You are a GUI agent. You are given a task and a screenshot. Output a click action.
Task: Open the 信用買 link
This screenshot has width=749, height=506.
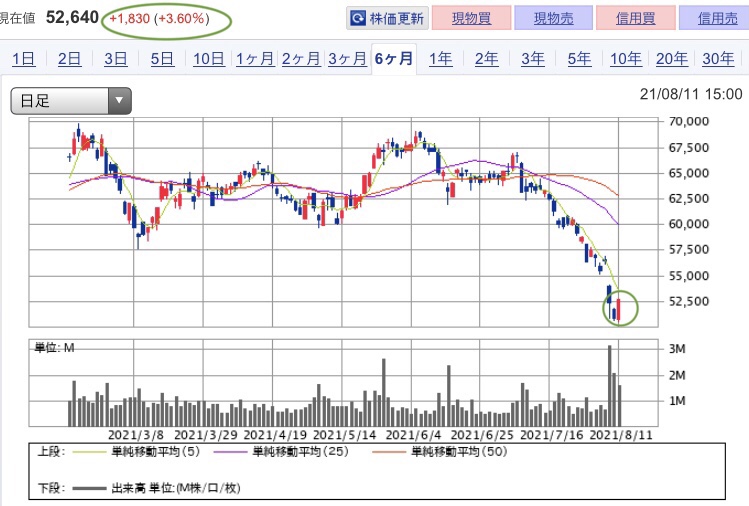[x=635, y=18]
